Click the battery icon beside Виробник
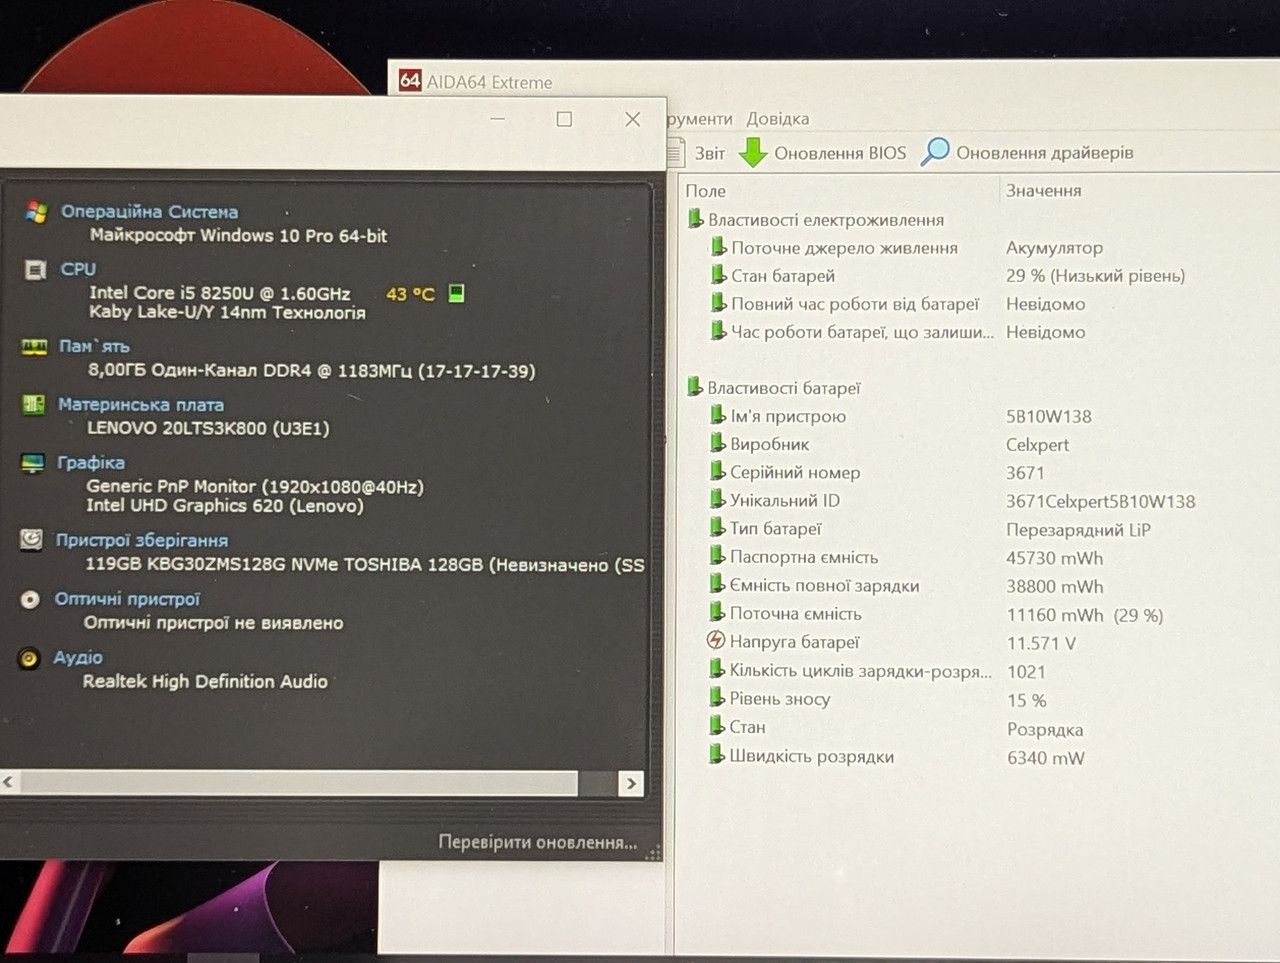This screenshot has width=1280, height=963. pos(717,443)
